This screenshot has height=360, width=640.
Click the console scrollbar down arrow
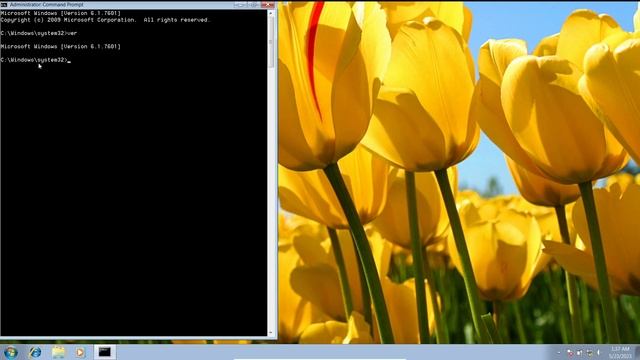[271, 333]
